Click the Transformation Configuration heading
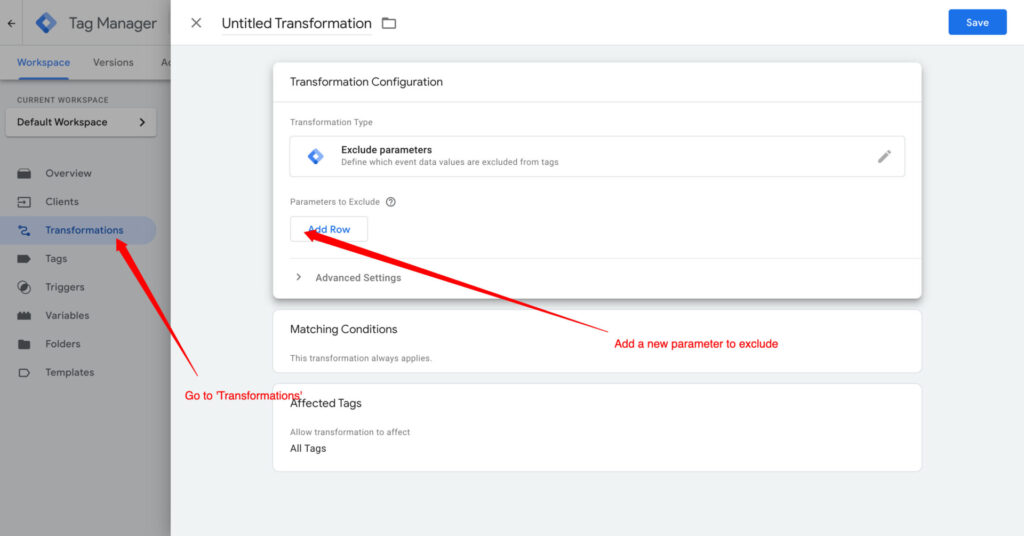Viewport: 1024px width, 536px height. [x=366, y=82]
